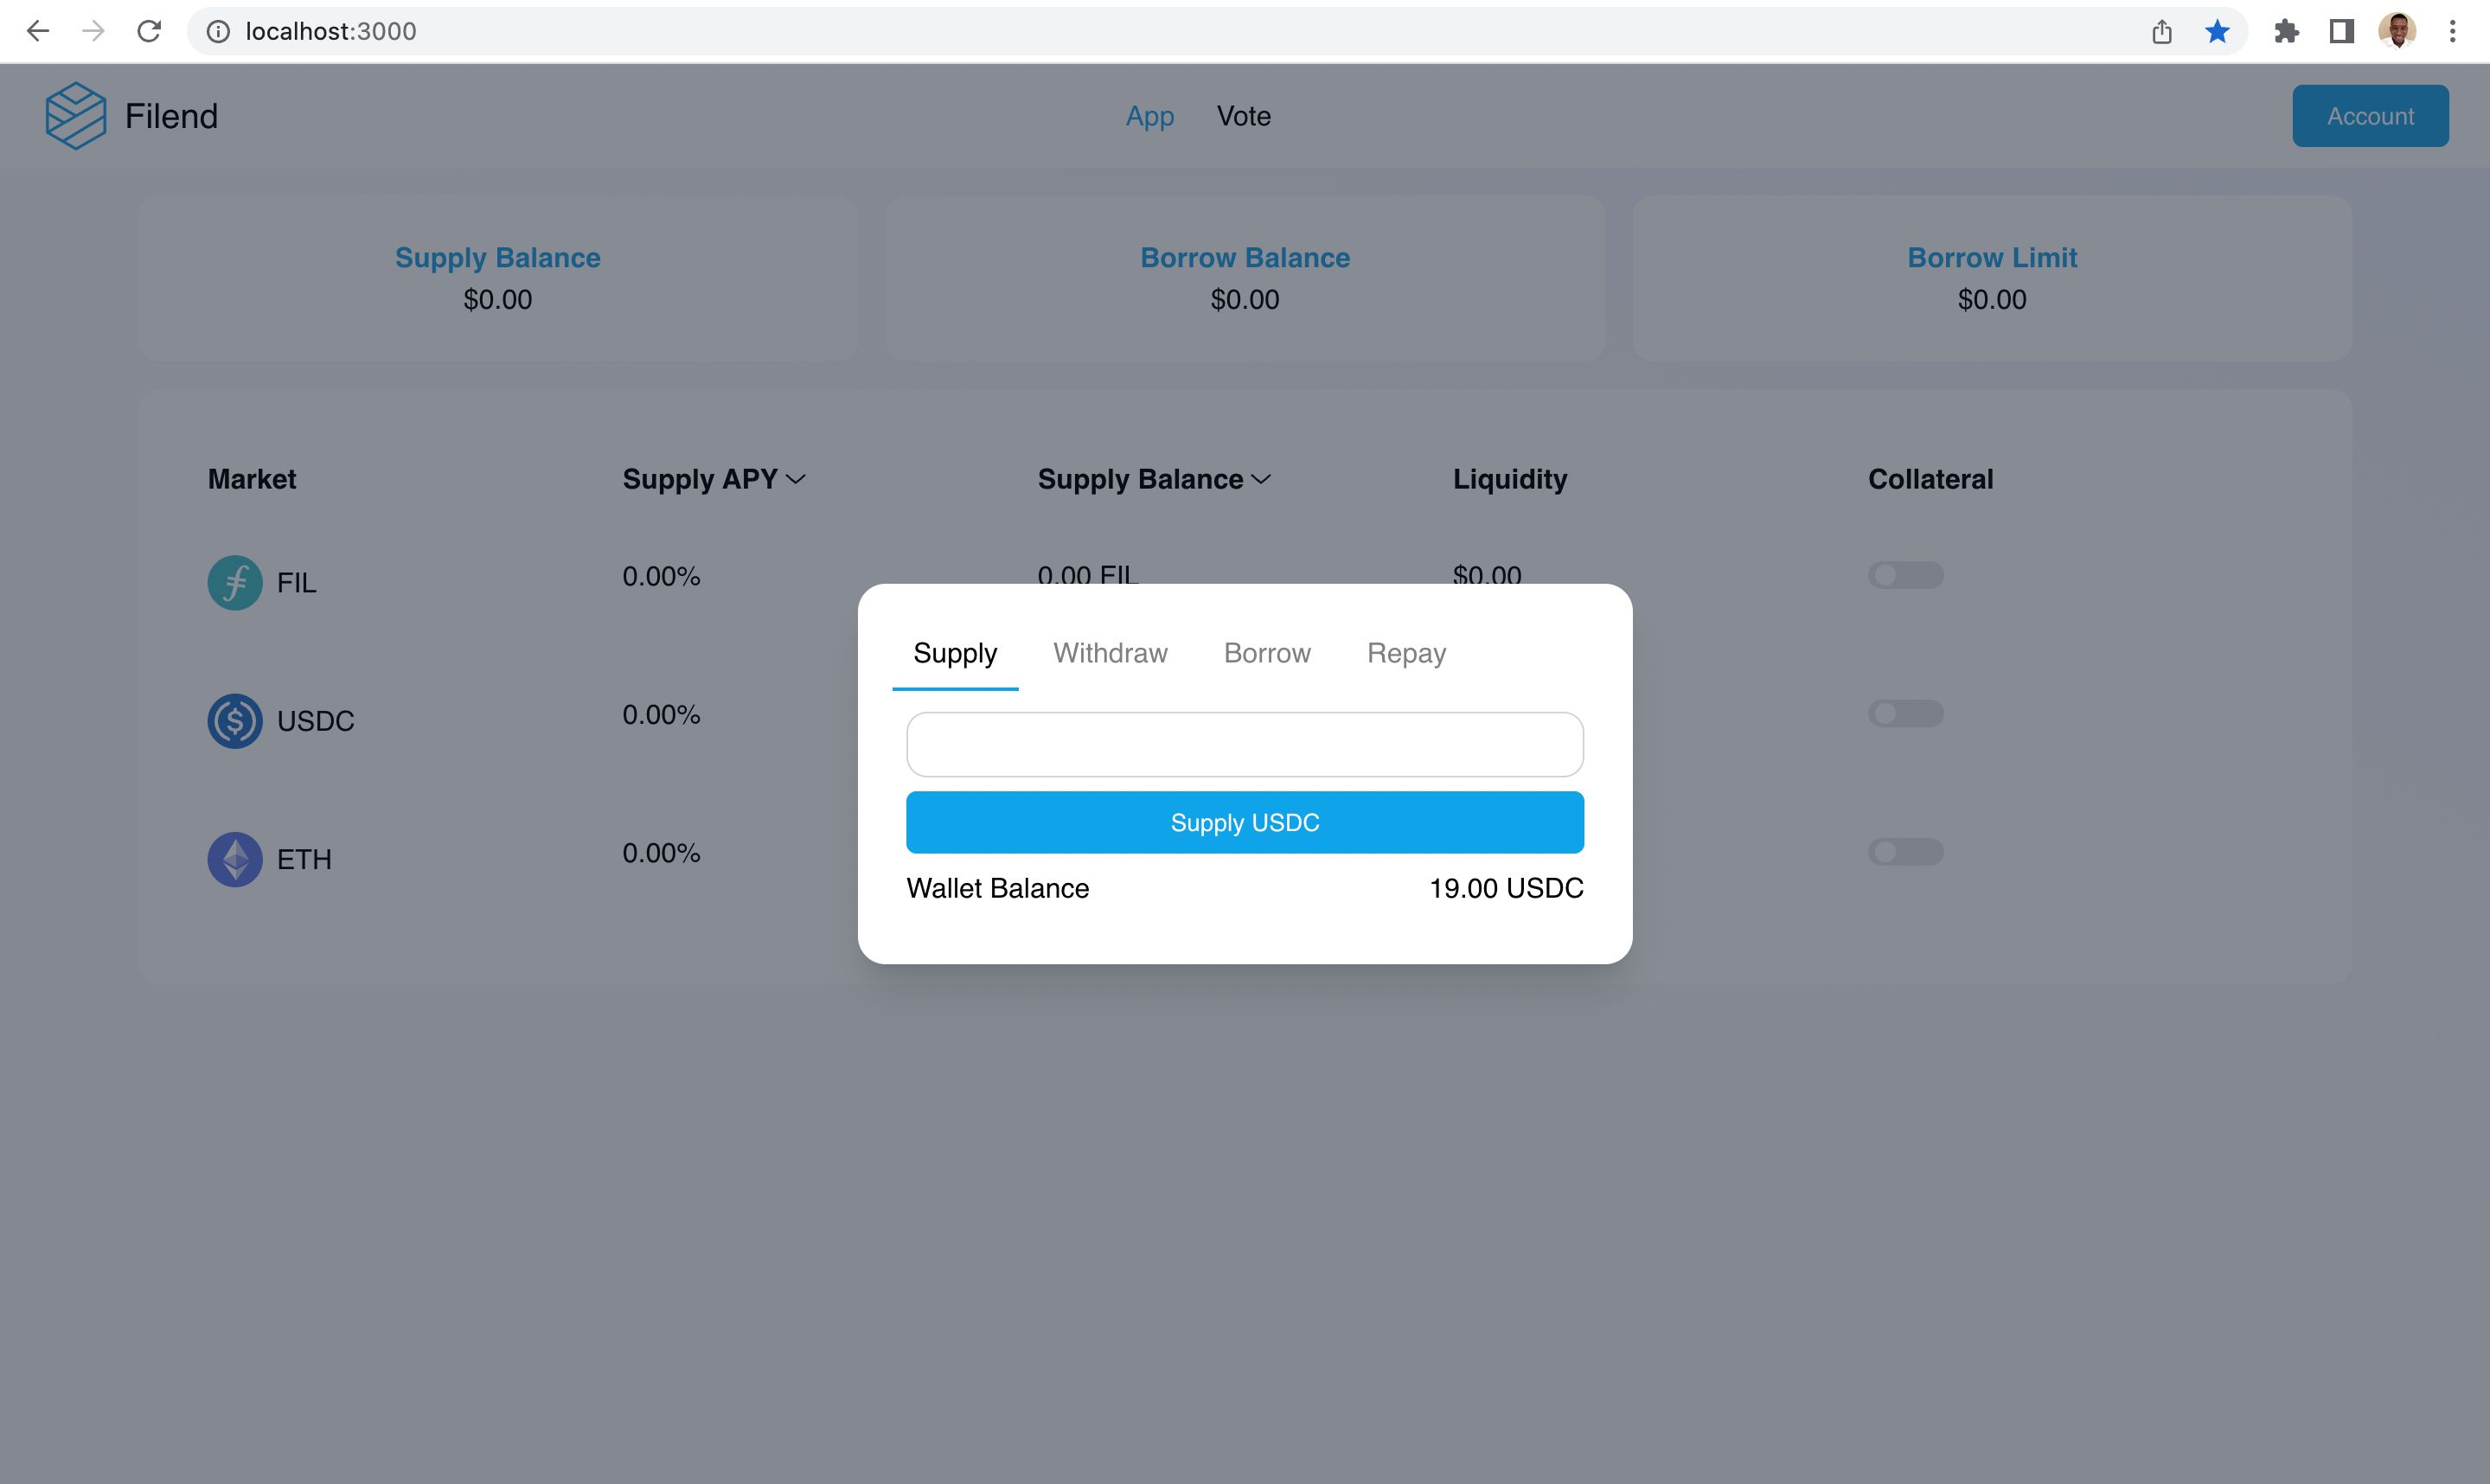Click the browser forward arrow

(93, 31)
